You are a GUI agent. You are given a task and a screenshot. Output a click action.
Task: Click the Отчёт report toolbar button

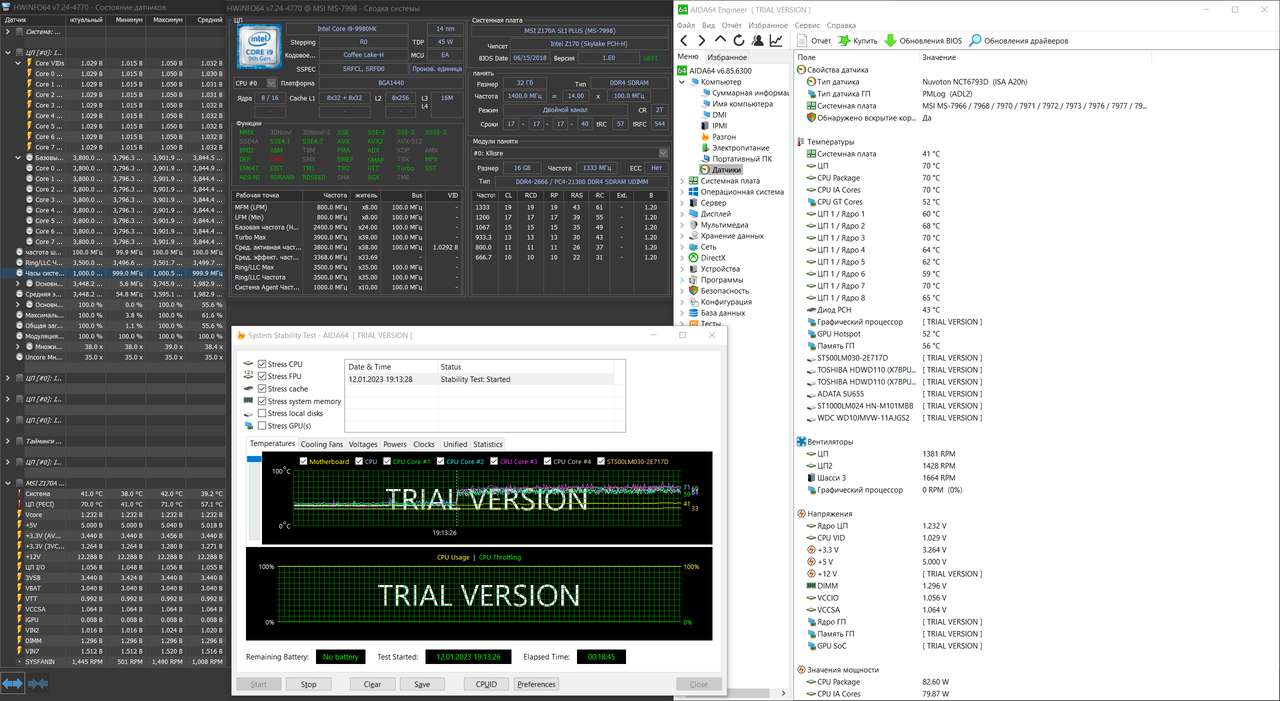tap(813, 41)
